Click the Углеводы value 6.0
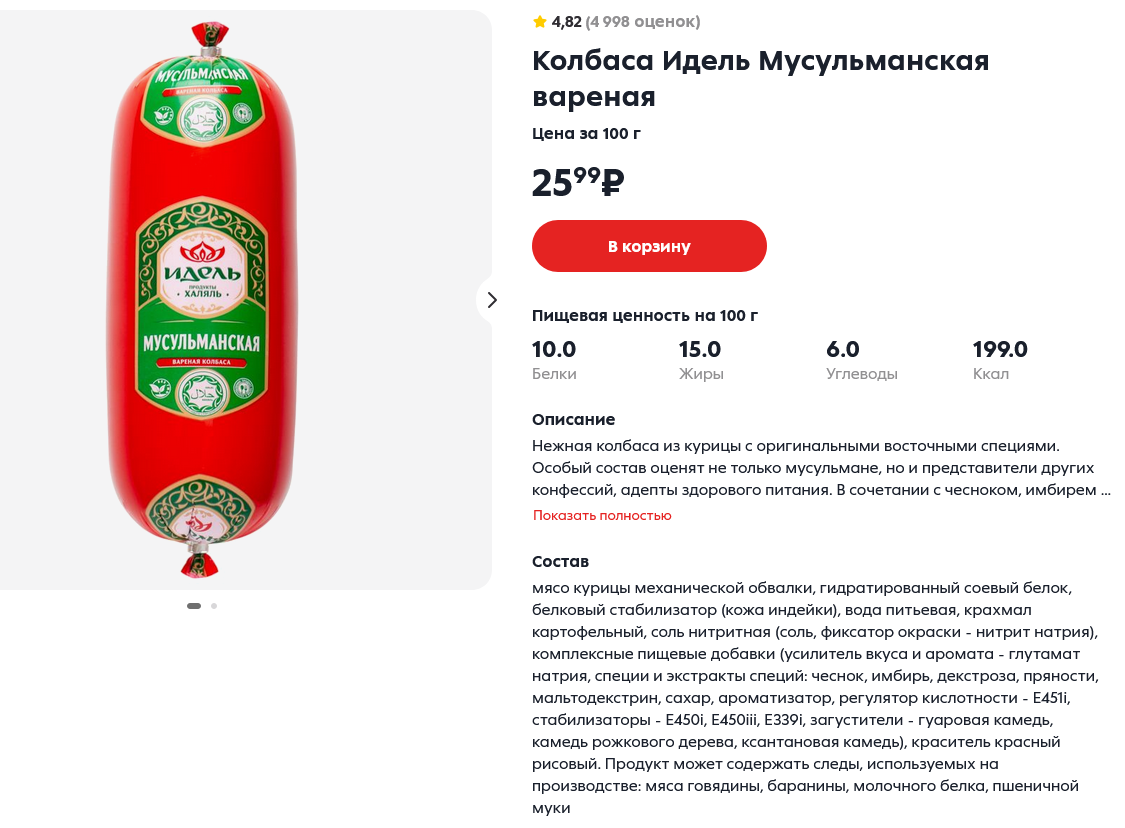 (842, 350)
